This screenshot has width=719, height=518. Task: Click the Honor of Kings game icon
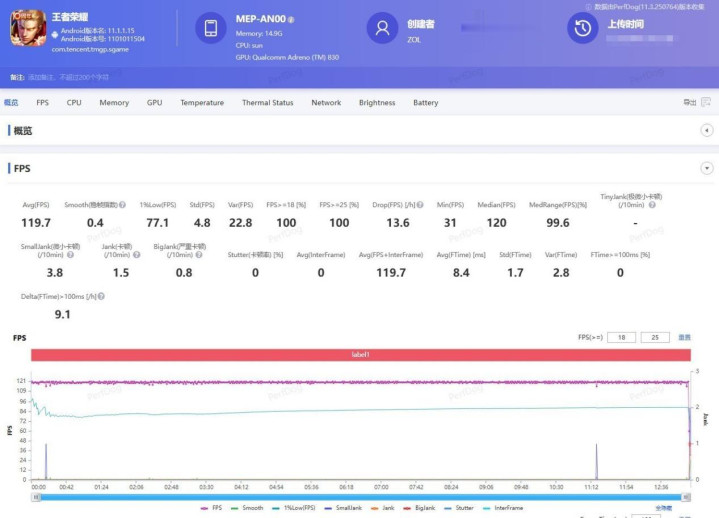click(x=28, y=28)
